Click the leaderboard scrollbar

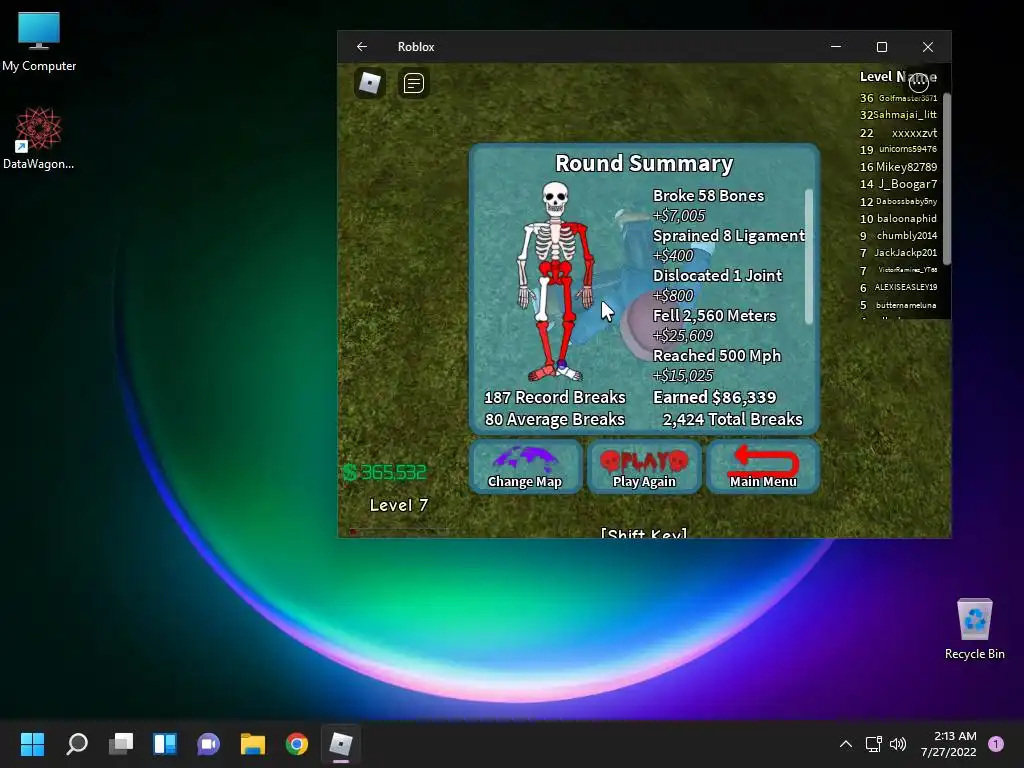(x=946, y=179)
